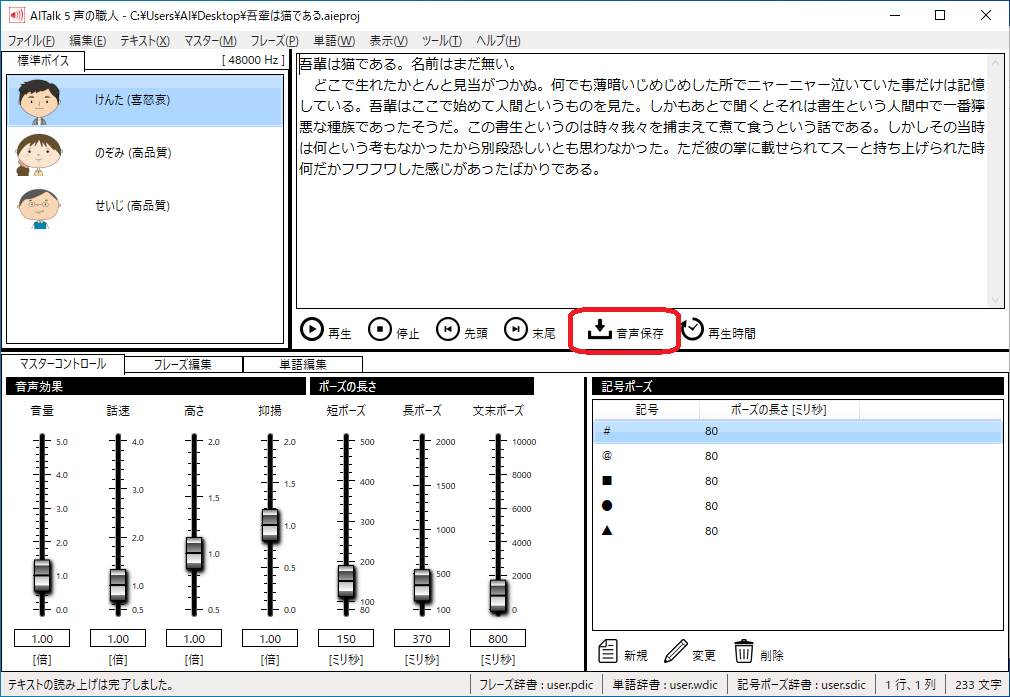Click the 話速 value field

click(x=118, y=638)
